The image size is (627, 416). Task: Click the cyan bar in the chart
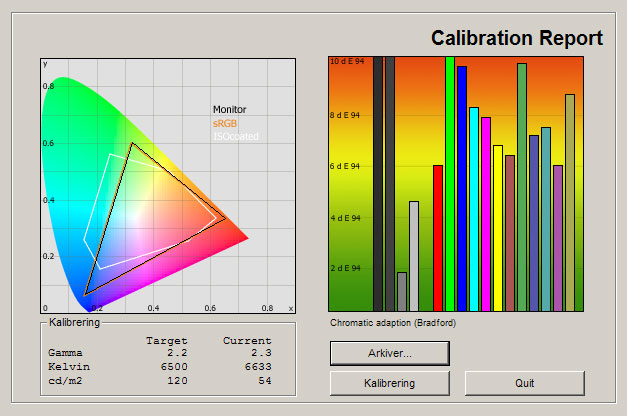(x=474, y=209)
